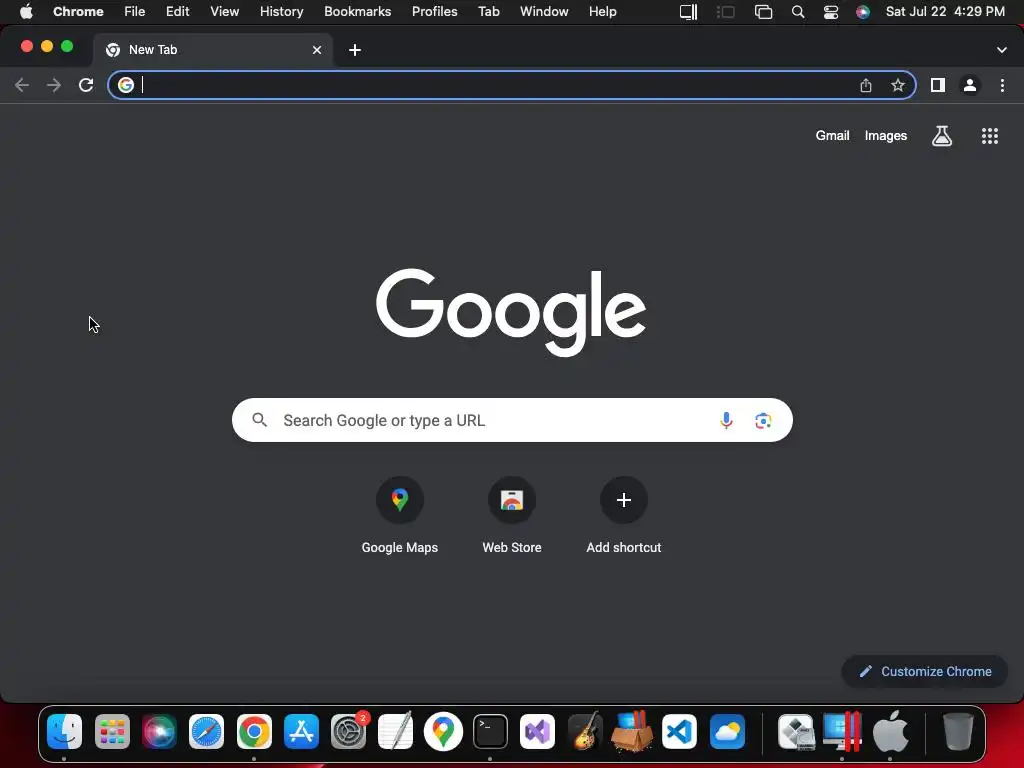Reload the page
The height and width of the screenshot is (768, 1024).
86,85
